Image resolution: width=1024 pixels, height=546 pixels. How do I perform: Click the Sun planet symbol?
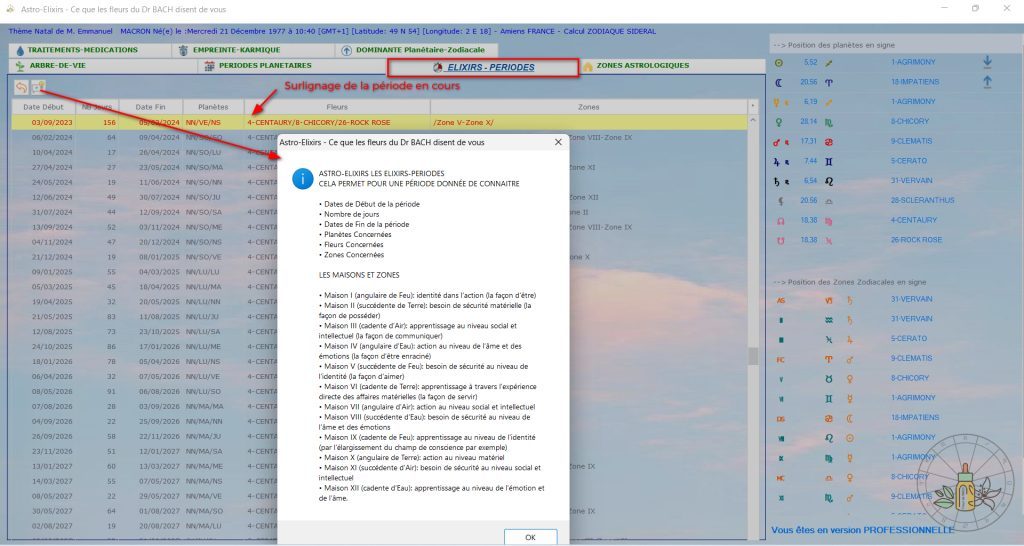coord(779,62)
